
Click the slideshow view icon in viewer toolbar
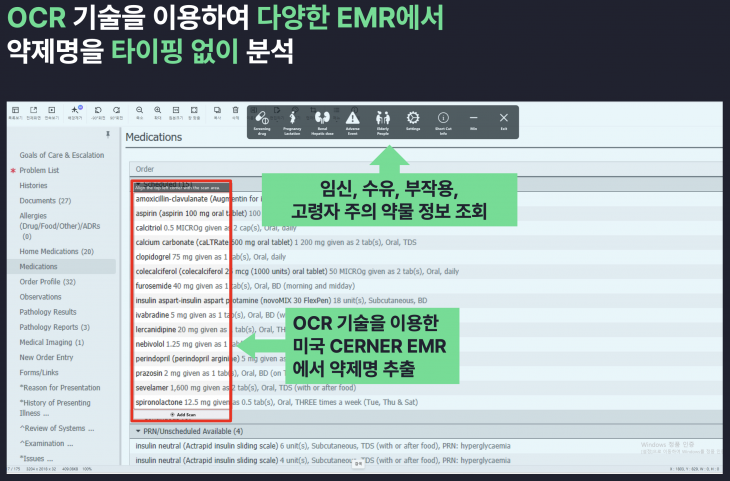click(x=52, y=110)
